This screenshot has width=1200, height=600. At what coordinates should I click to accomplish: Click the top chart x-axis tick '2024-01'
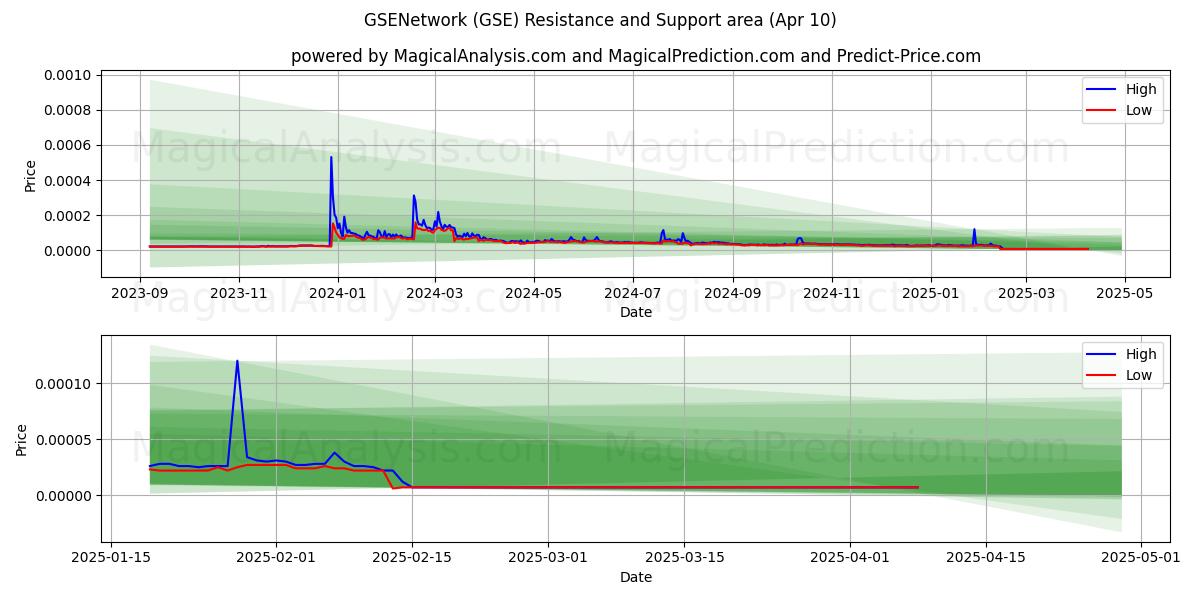[x=337, y=293]
